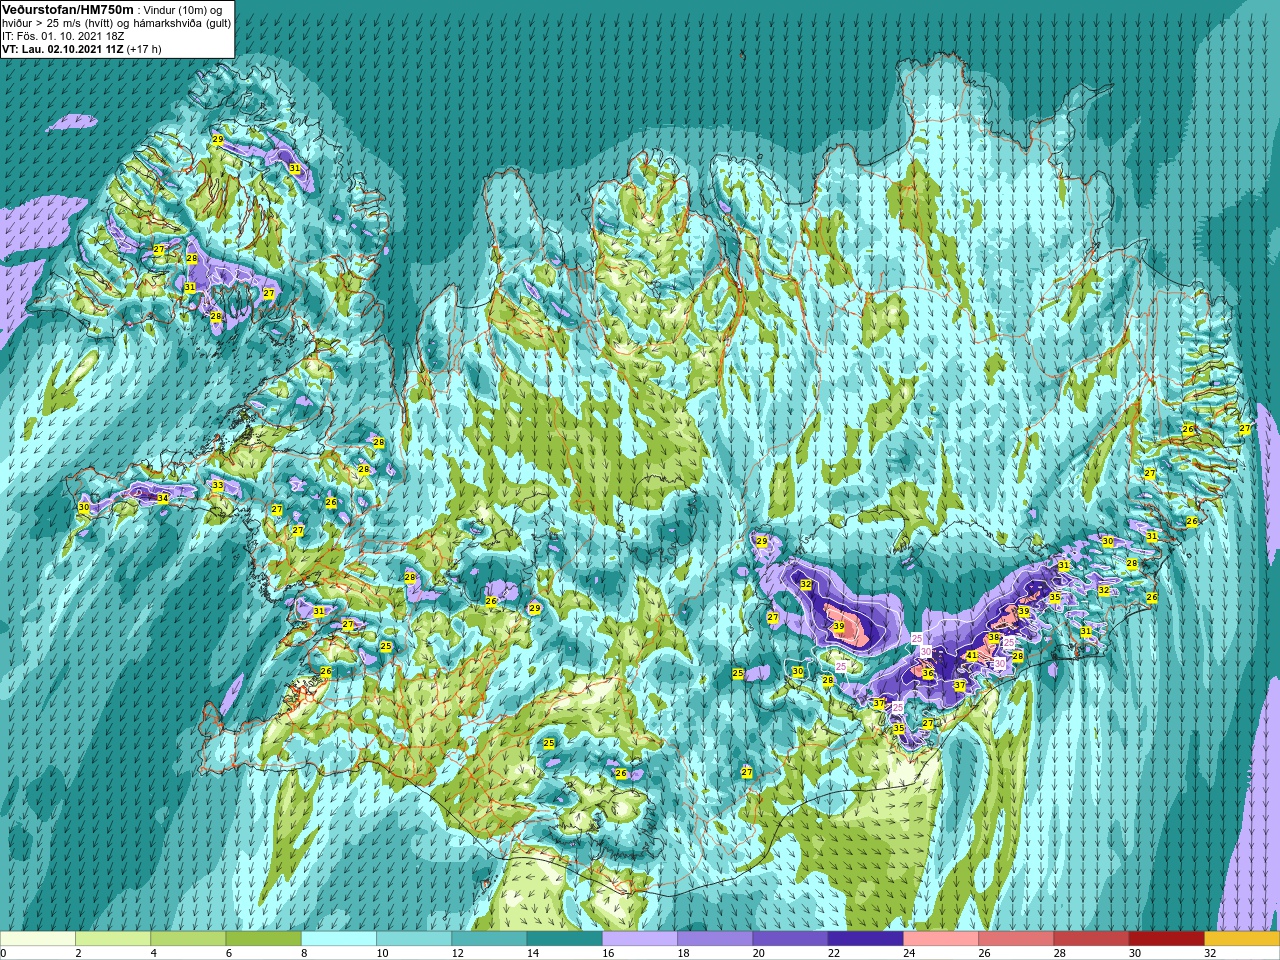Click the 'Vindur (10m) og' header description
Viewport: 1280px width, 960px height.
[184, 10]
